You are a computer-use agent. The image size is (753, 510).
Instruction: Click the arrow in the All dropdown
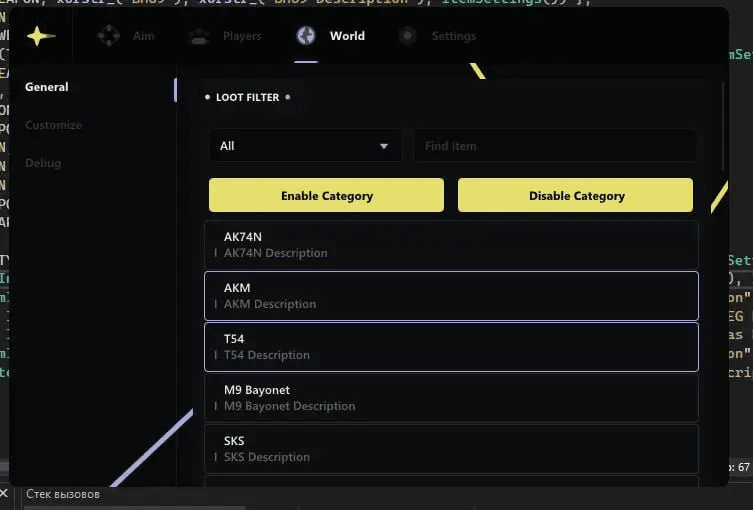pos(384,146)
